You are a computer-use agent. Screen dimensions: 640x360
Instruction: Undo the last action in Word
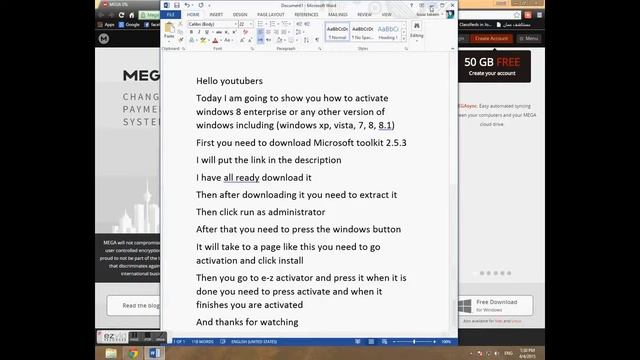click(187, 5)
